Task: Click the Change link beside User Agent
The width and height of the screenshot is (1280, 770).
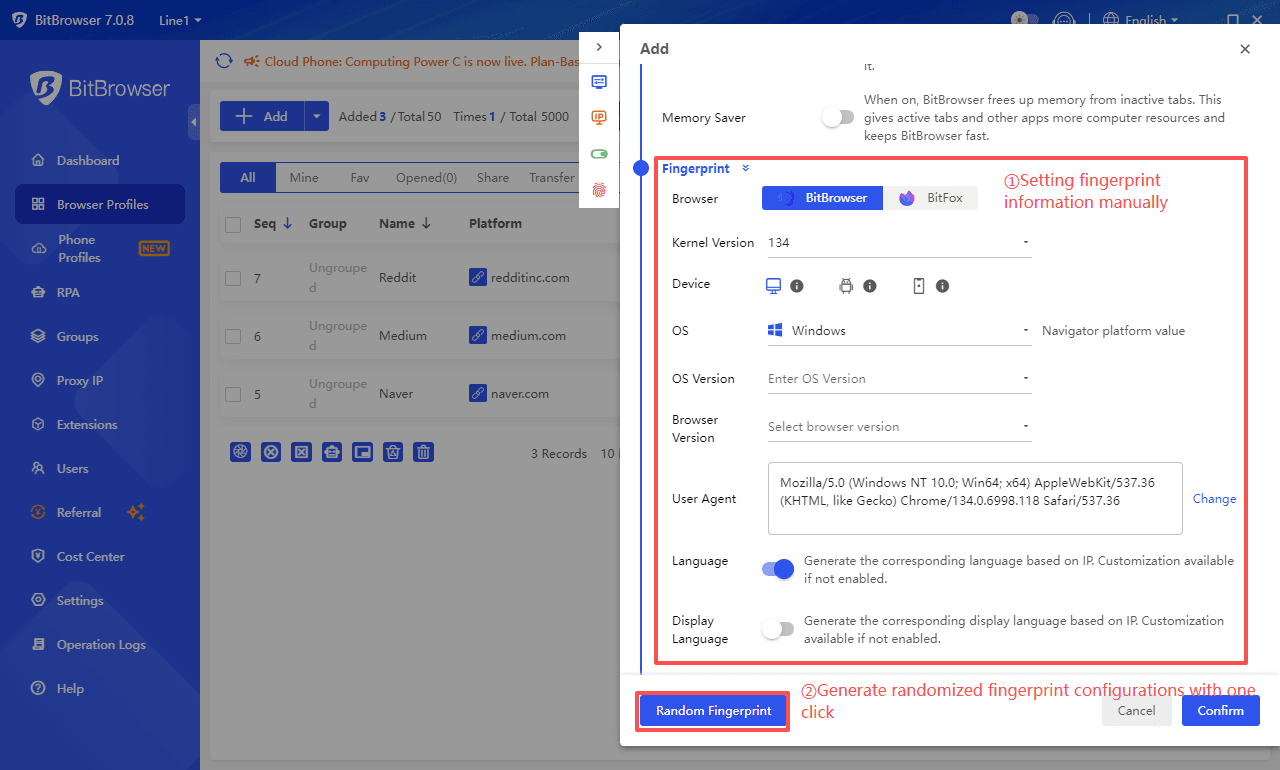Action: click(x=1214, y=499)
